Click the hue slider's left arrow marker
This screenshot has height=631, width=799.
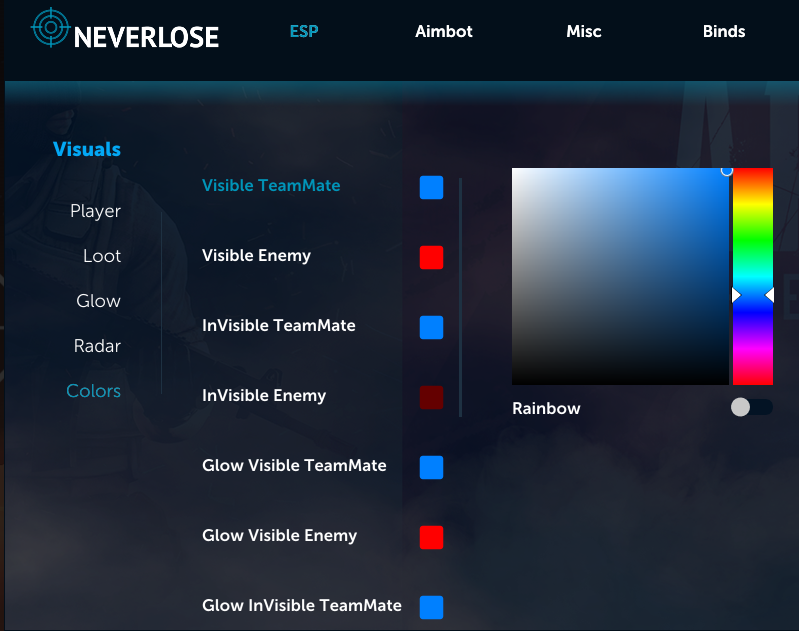click(x=736, y=295)
